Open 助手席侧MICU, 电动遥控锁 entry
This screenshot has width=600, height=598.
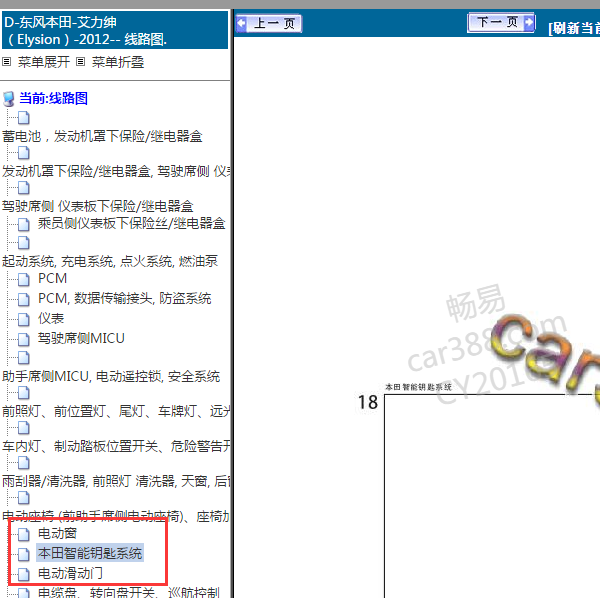111,376
